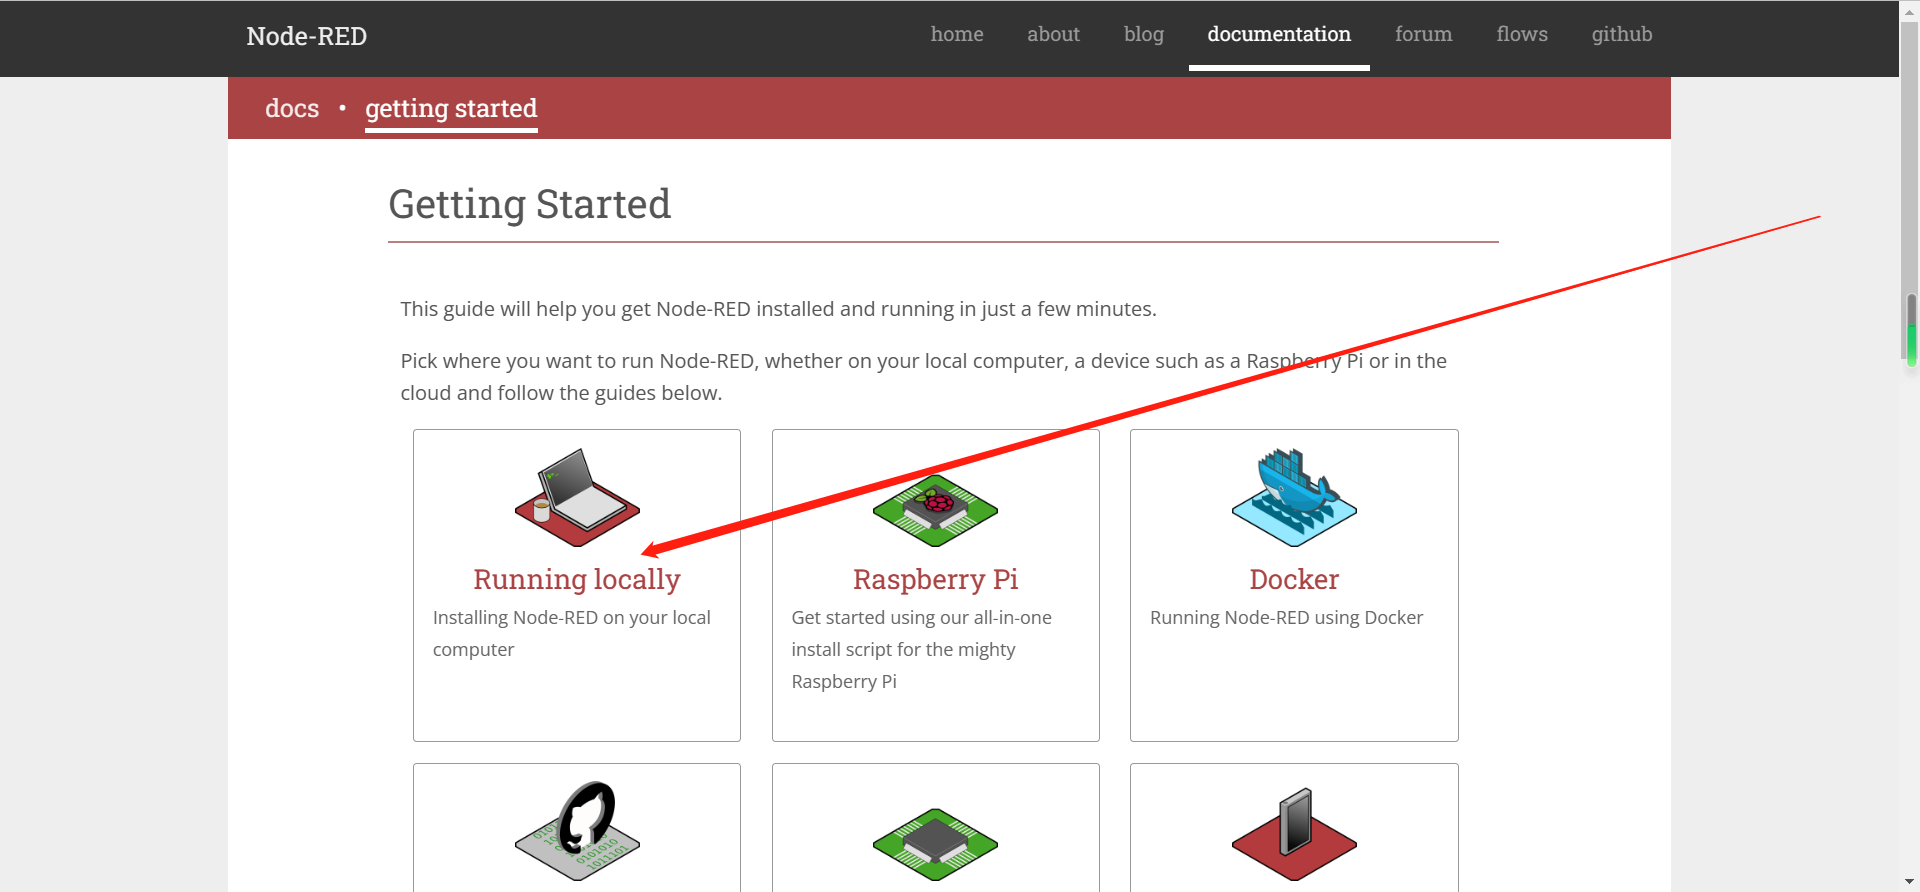Image resolution: width=1920 pixels, height=892 pixels.
Task: Click text 'Running Node-RED using Docker'
Action: [x=1286, y=617]
